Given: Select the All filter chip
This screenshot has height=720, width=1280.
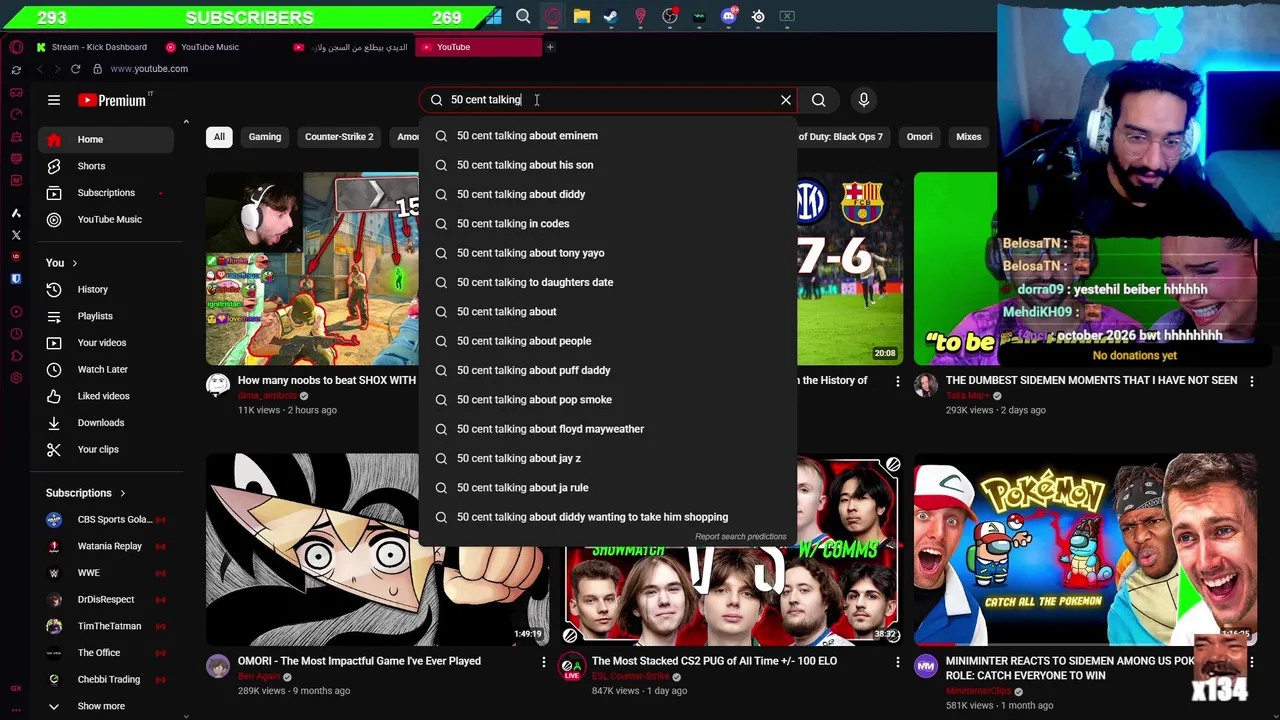Looking at the screenshot, I should click(219, 137).
